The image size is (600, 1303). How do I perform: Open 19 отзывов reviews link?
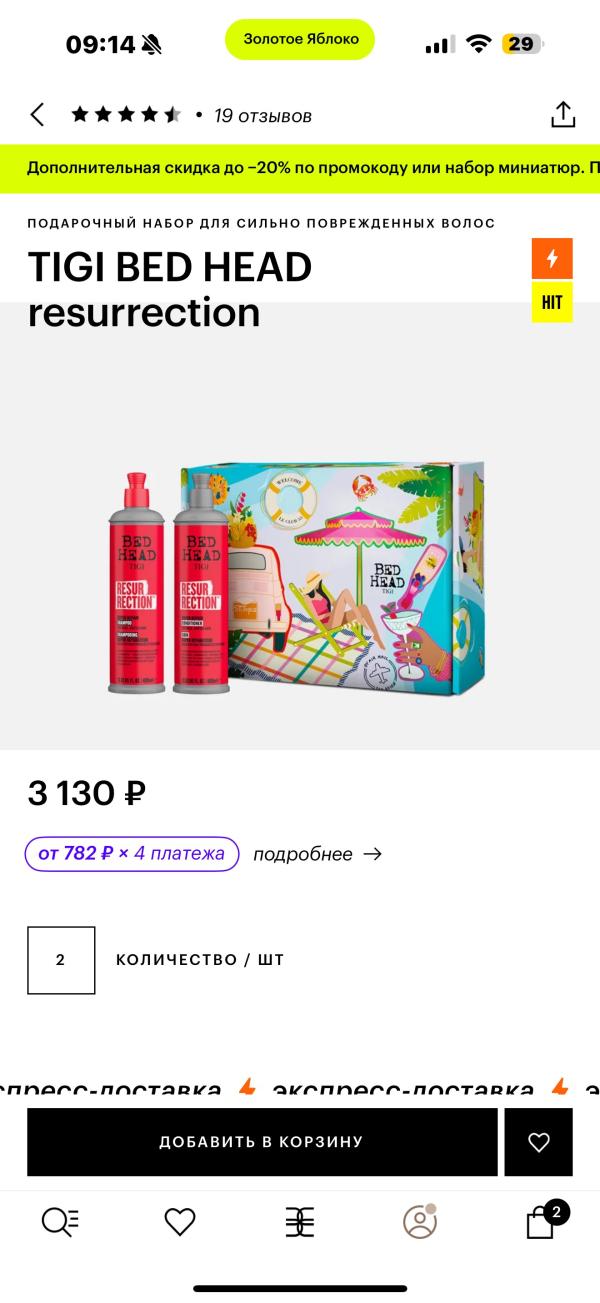(x=263, y=115)
